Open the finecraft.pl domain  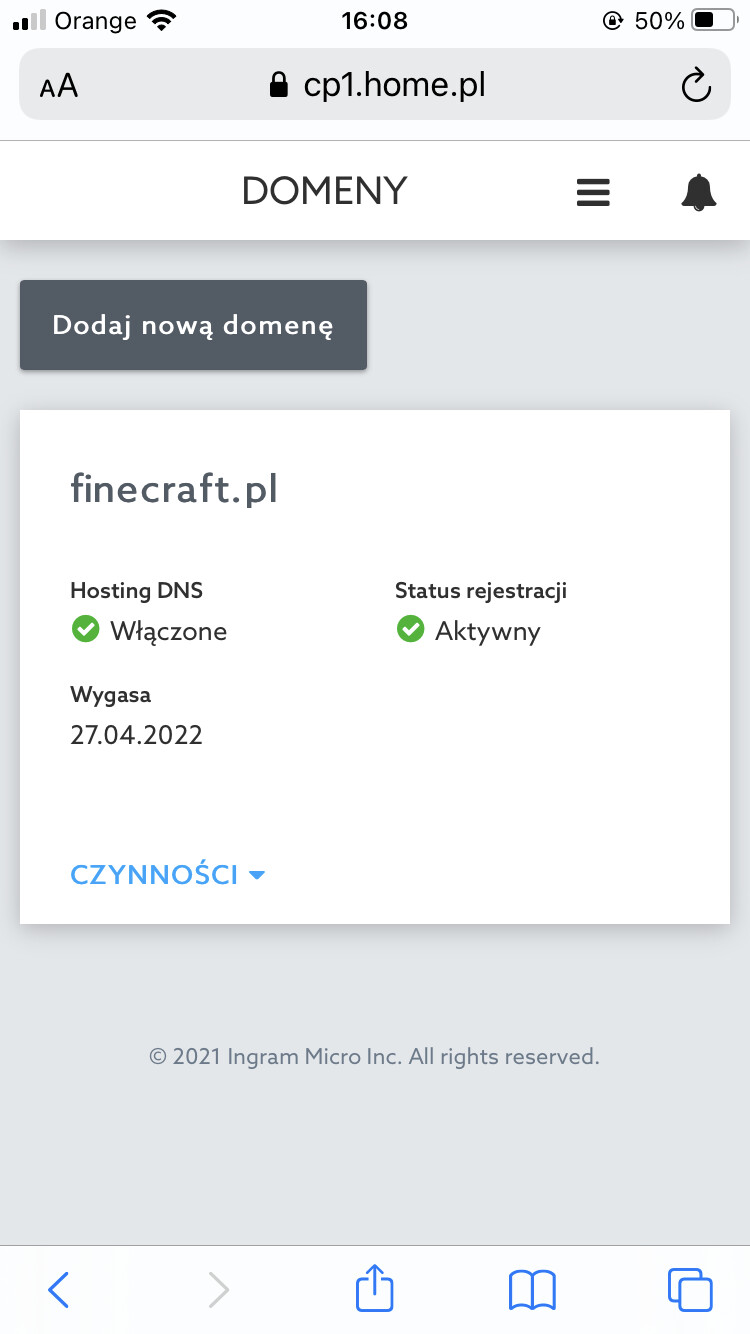(174, 489)
